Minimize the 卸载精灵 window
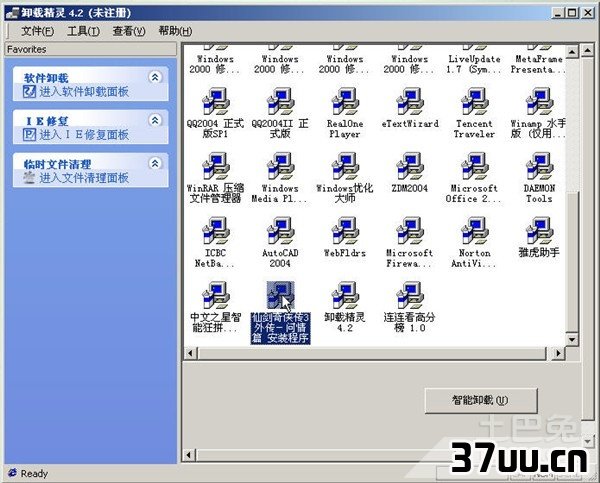600x483 pixels. (559, 13)
